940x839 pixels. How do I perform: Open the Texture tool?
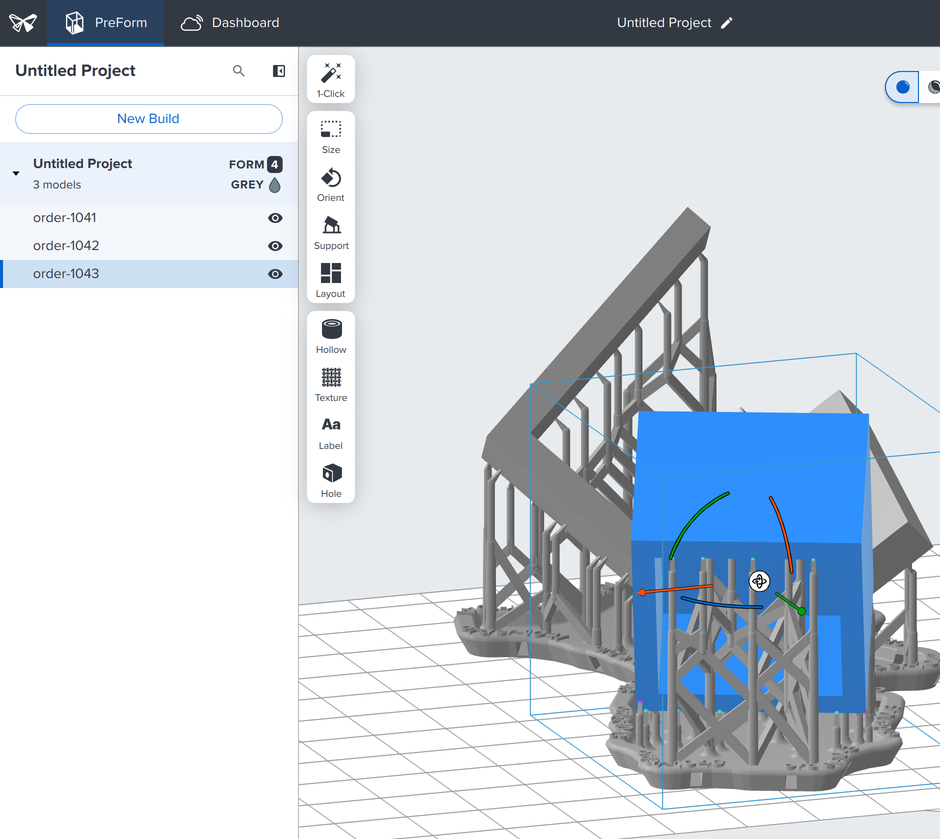click(x=331, y=385)
